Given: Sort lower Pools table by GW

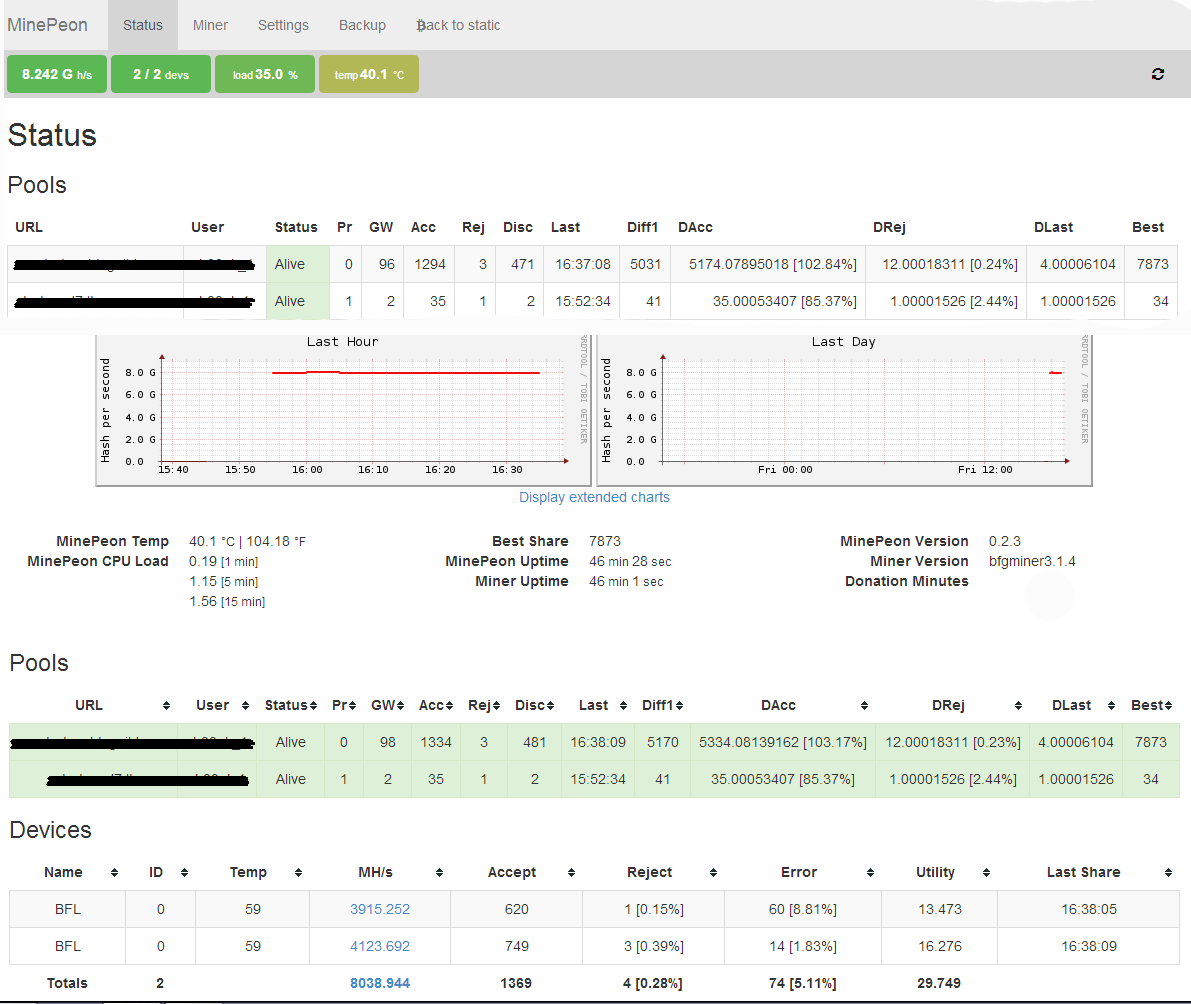Looking at the screenshot, I should click(x=387, y=706).
